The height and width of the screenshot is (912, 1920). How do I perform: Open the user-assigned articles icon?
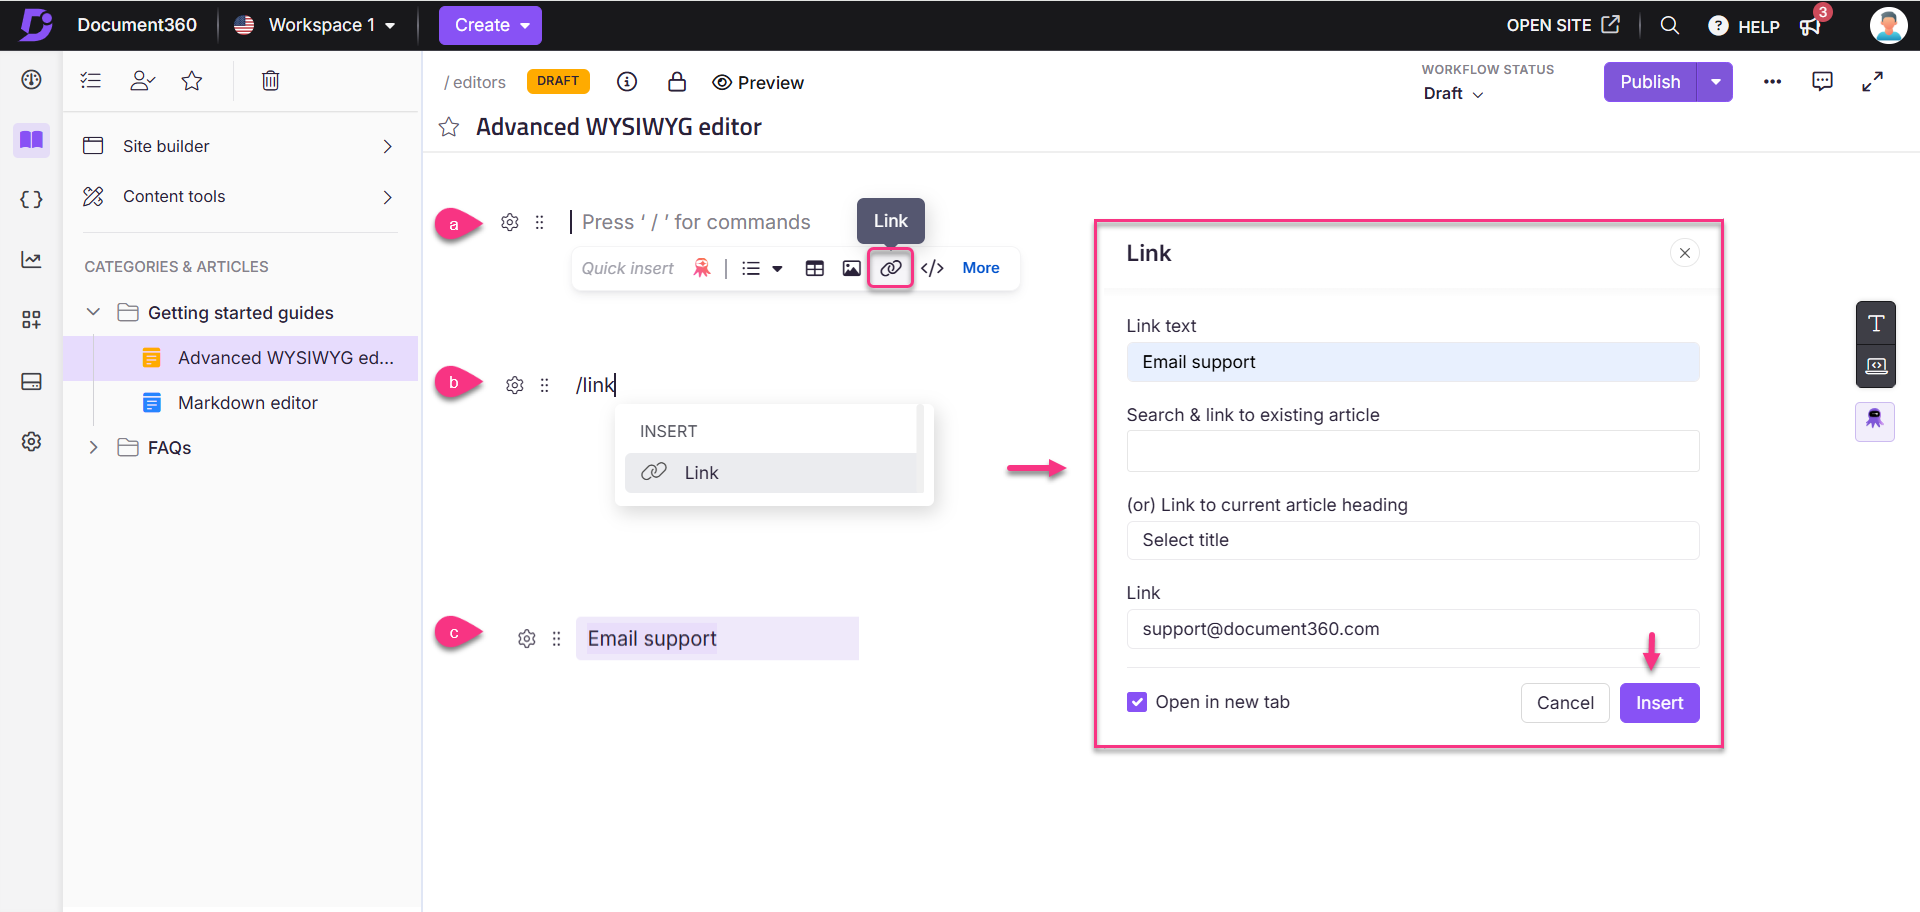(142, 81)
